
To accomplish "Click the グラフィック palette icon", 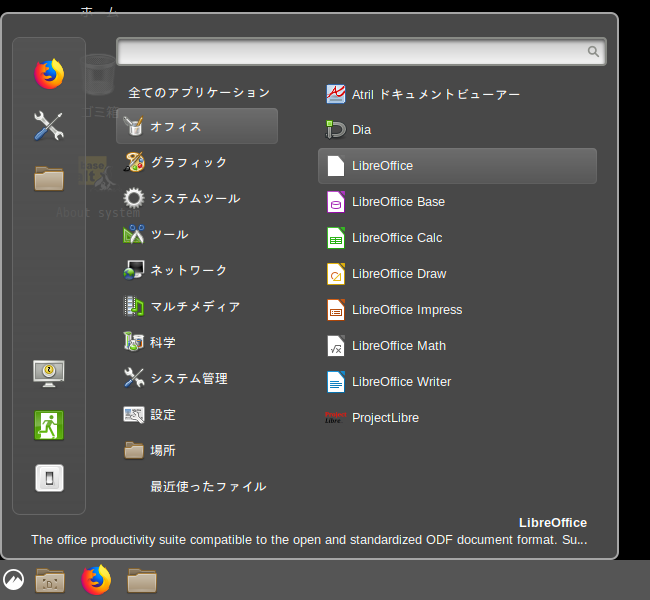I will (133, 162).
